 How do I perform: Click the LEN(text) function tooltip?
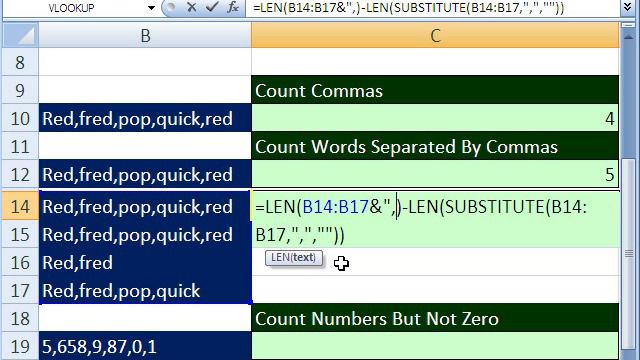pos(293,258)
